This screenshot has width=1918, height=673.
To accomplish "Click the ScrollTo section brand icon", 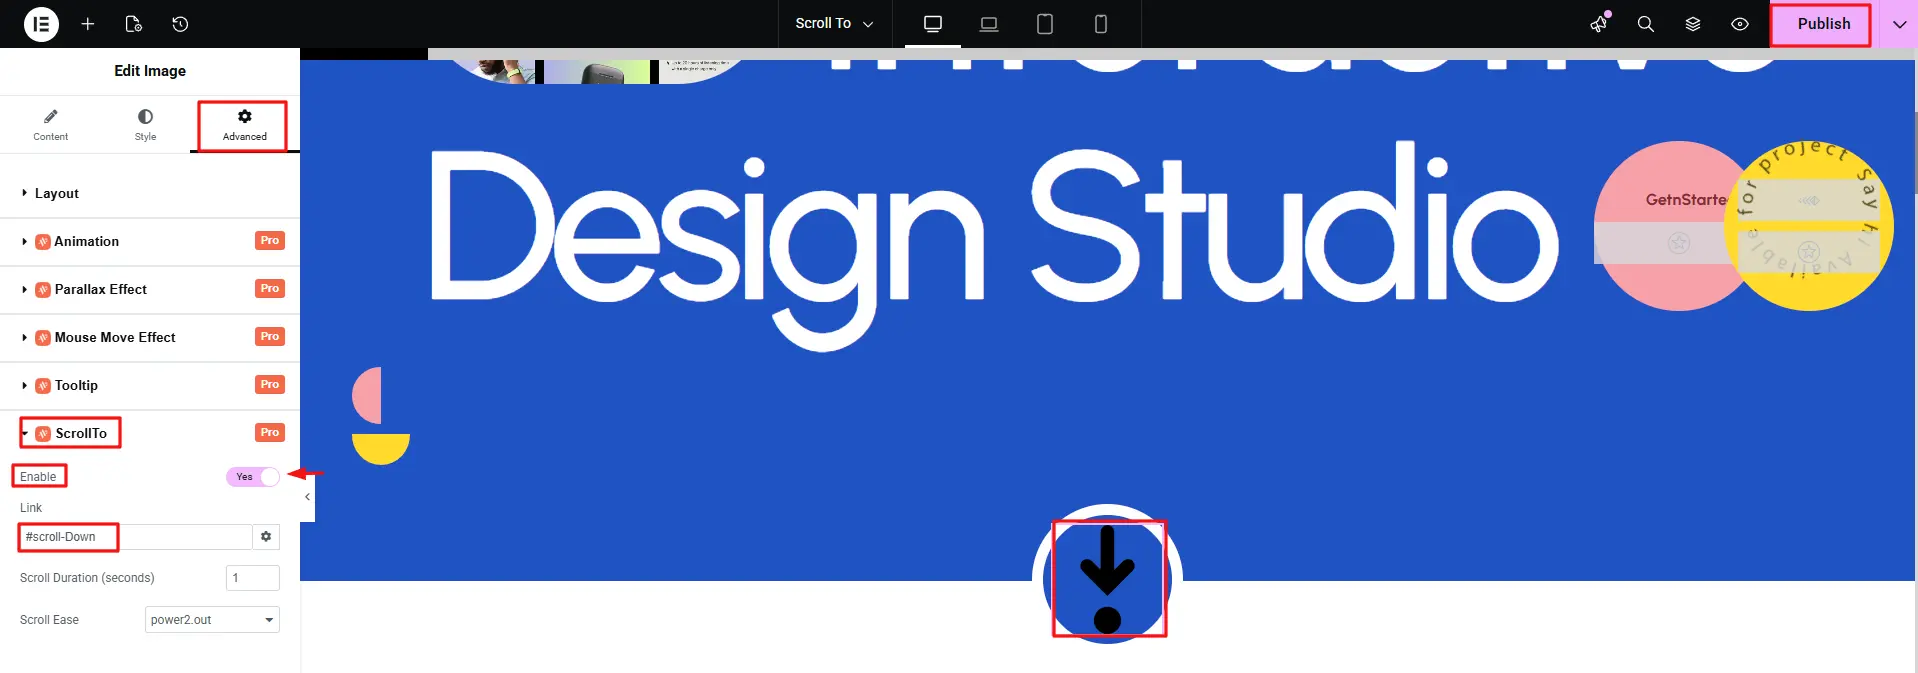I will click(x=43, y=434).
